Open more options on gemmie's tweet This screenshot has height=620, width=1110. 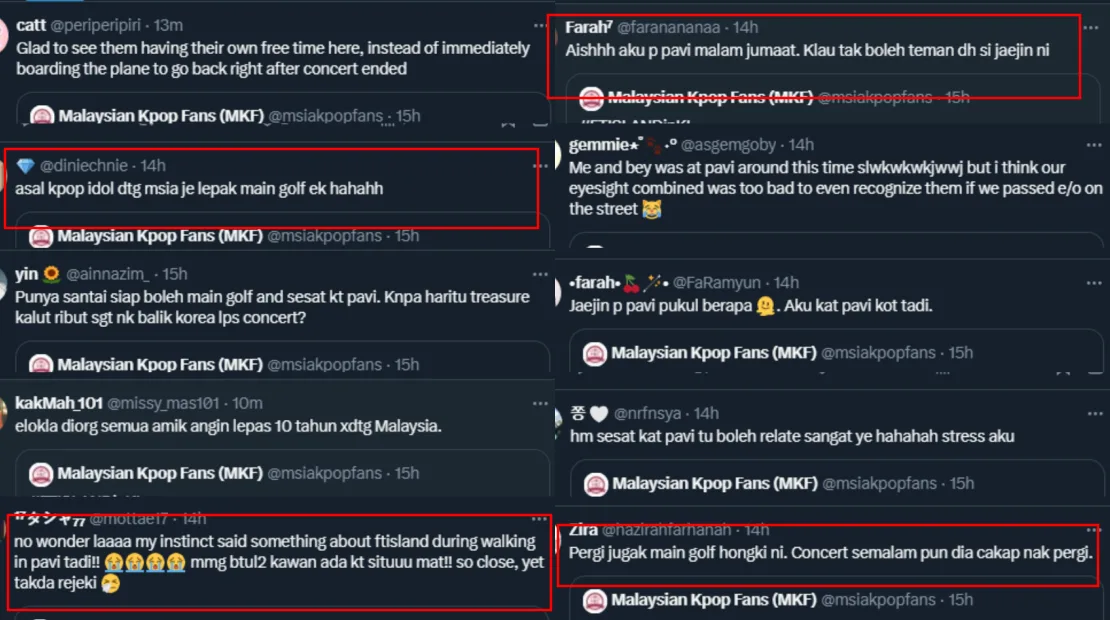pos(1095,145)
